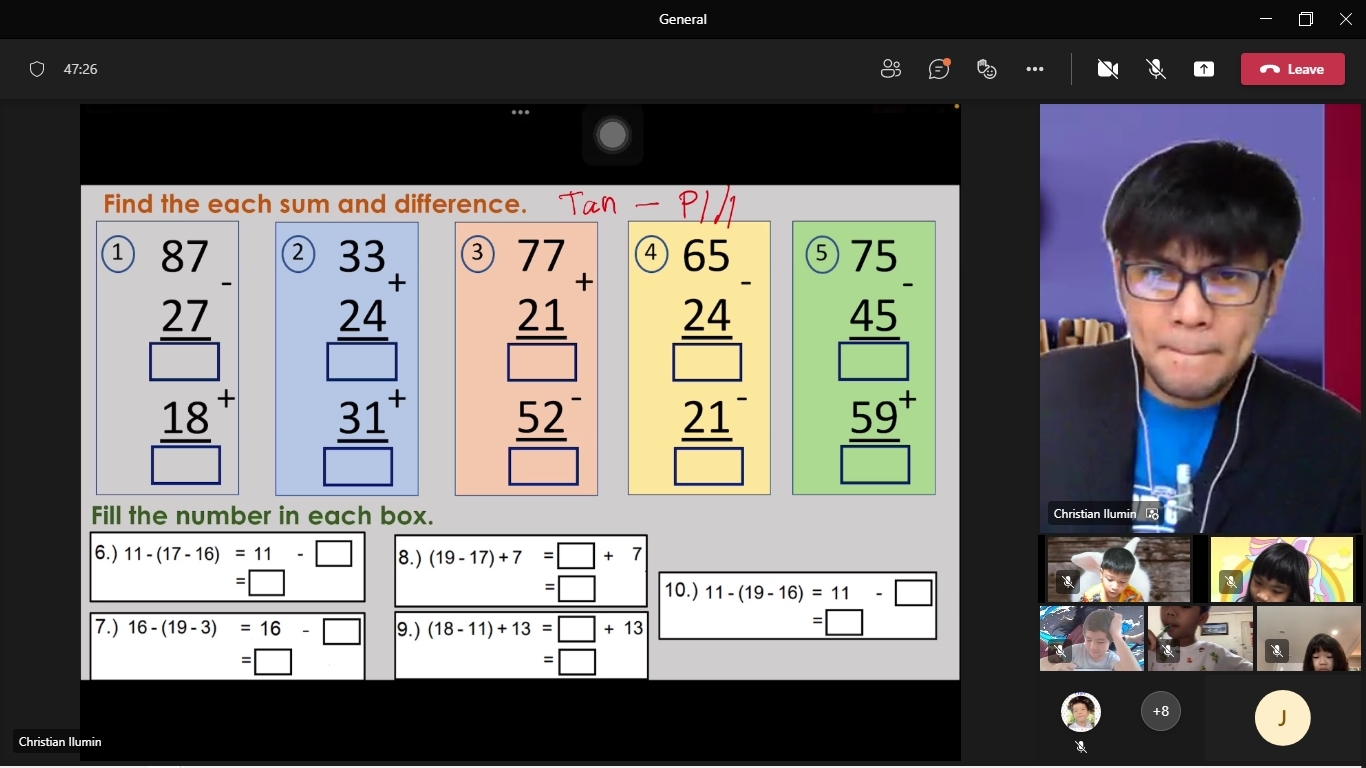Expand the +8 hidden participants overflow
This screenshot has width=1366, height=768.
pyautogui.click(x=1160, y=712)
